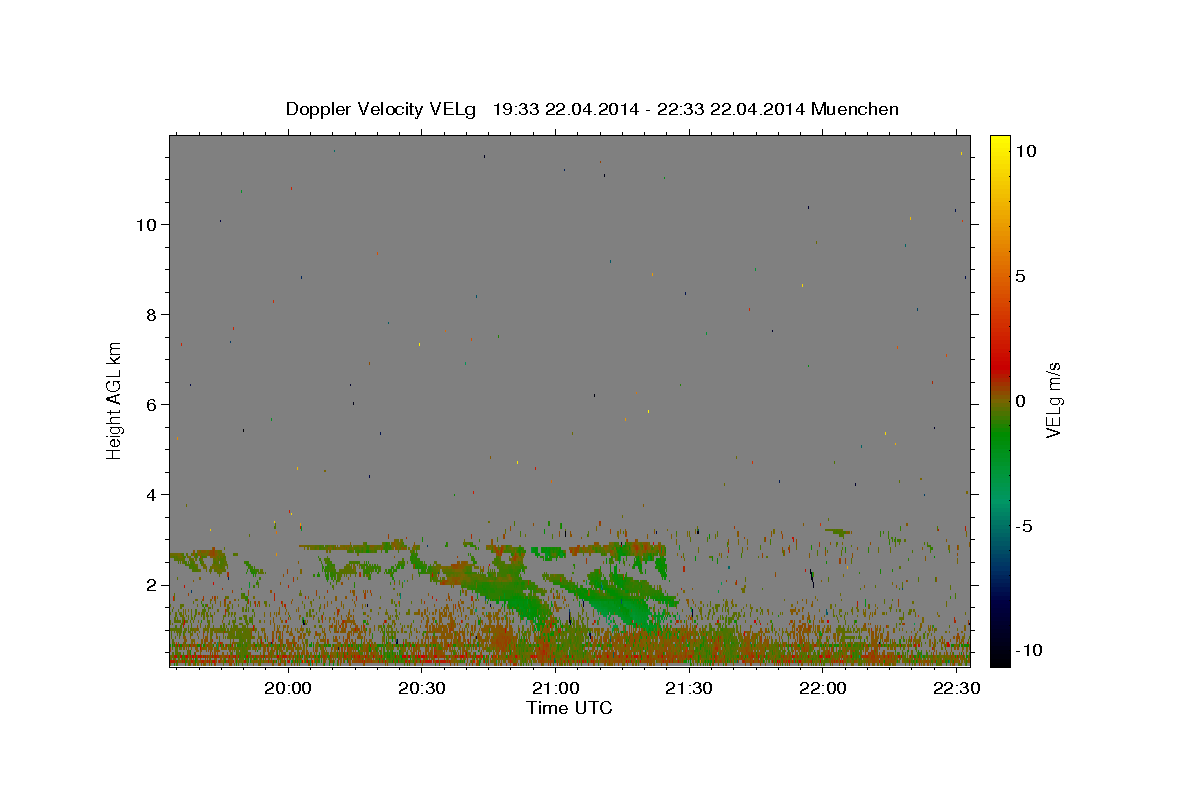The image size is (1200, 800).
Task: Click the 20:30 time tick label
Action: click(x=422, y=689)
